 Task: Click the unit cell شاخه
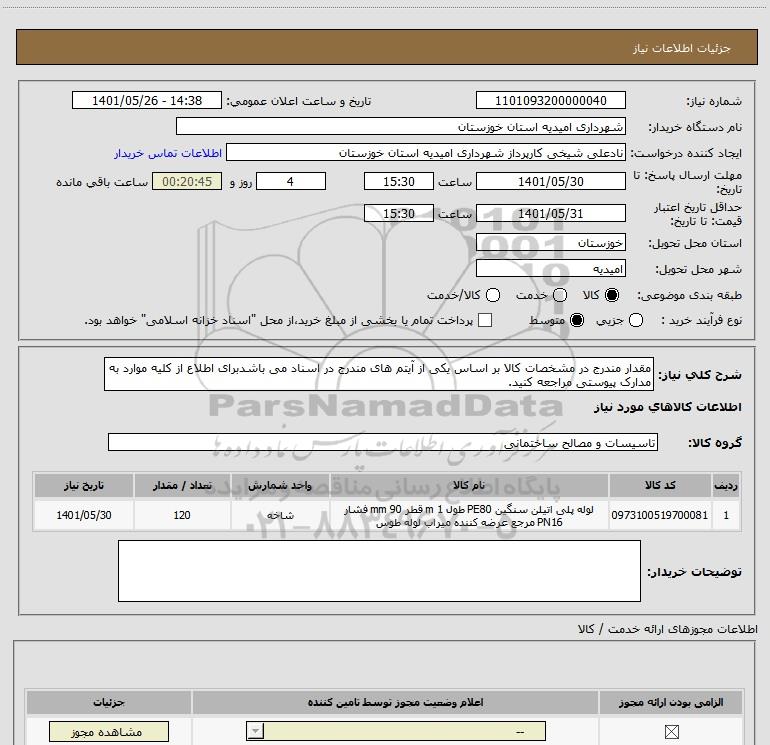pyautogui.click(x=280, y=515)
